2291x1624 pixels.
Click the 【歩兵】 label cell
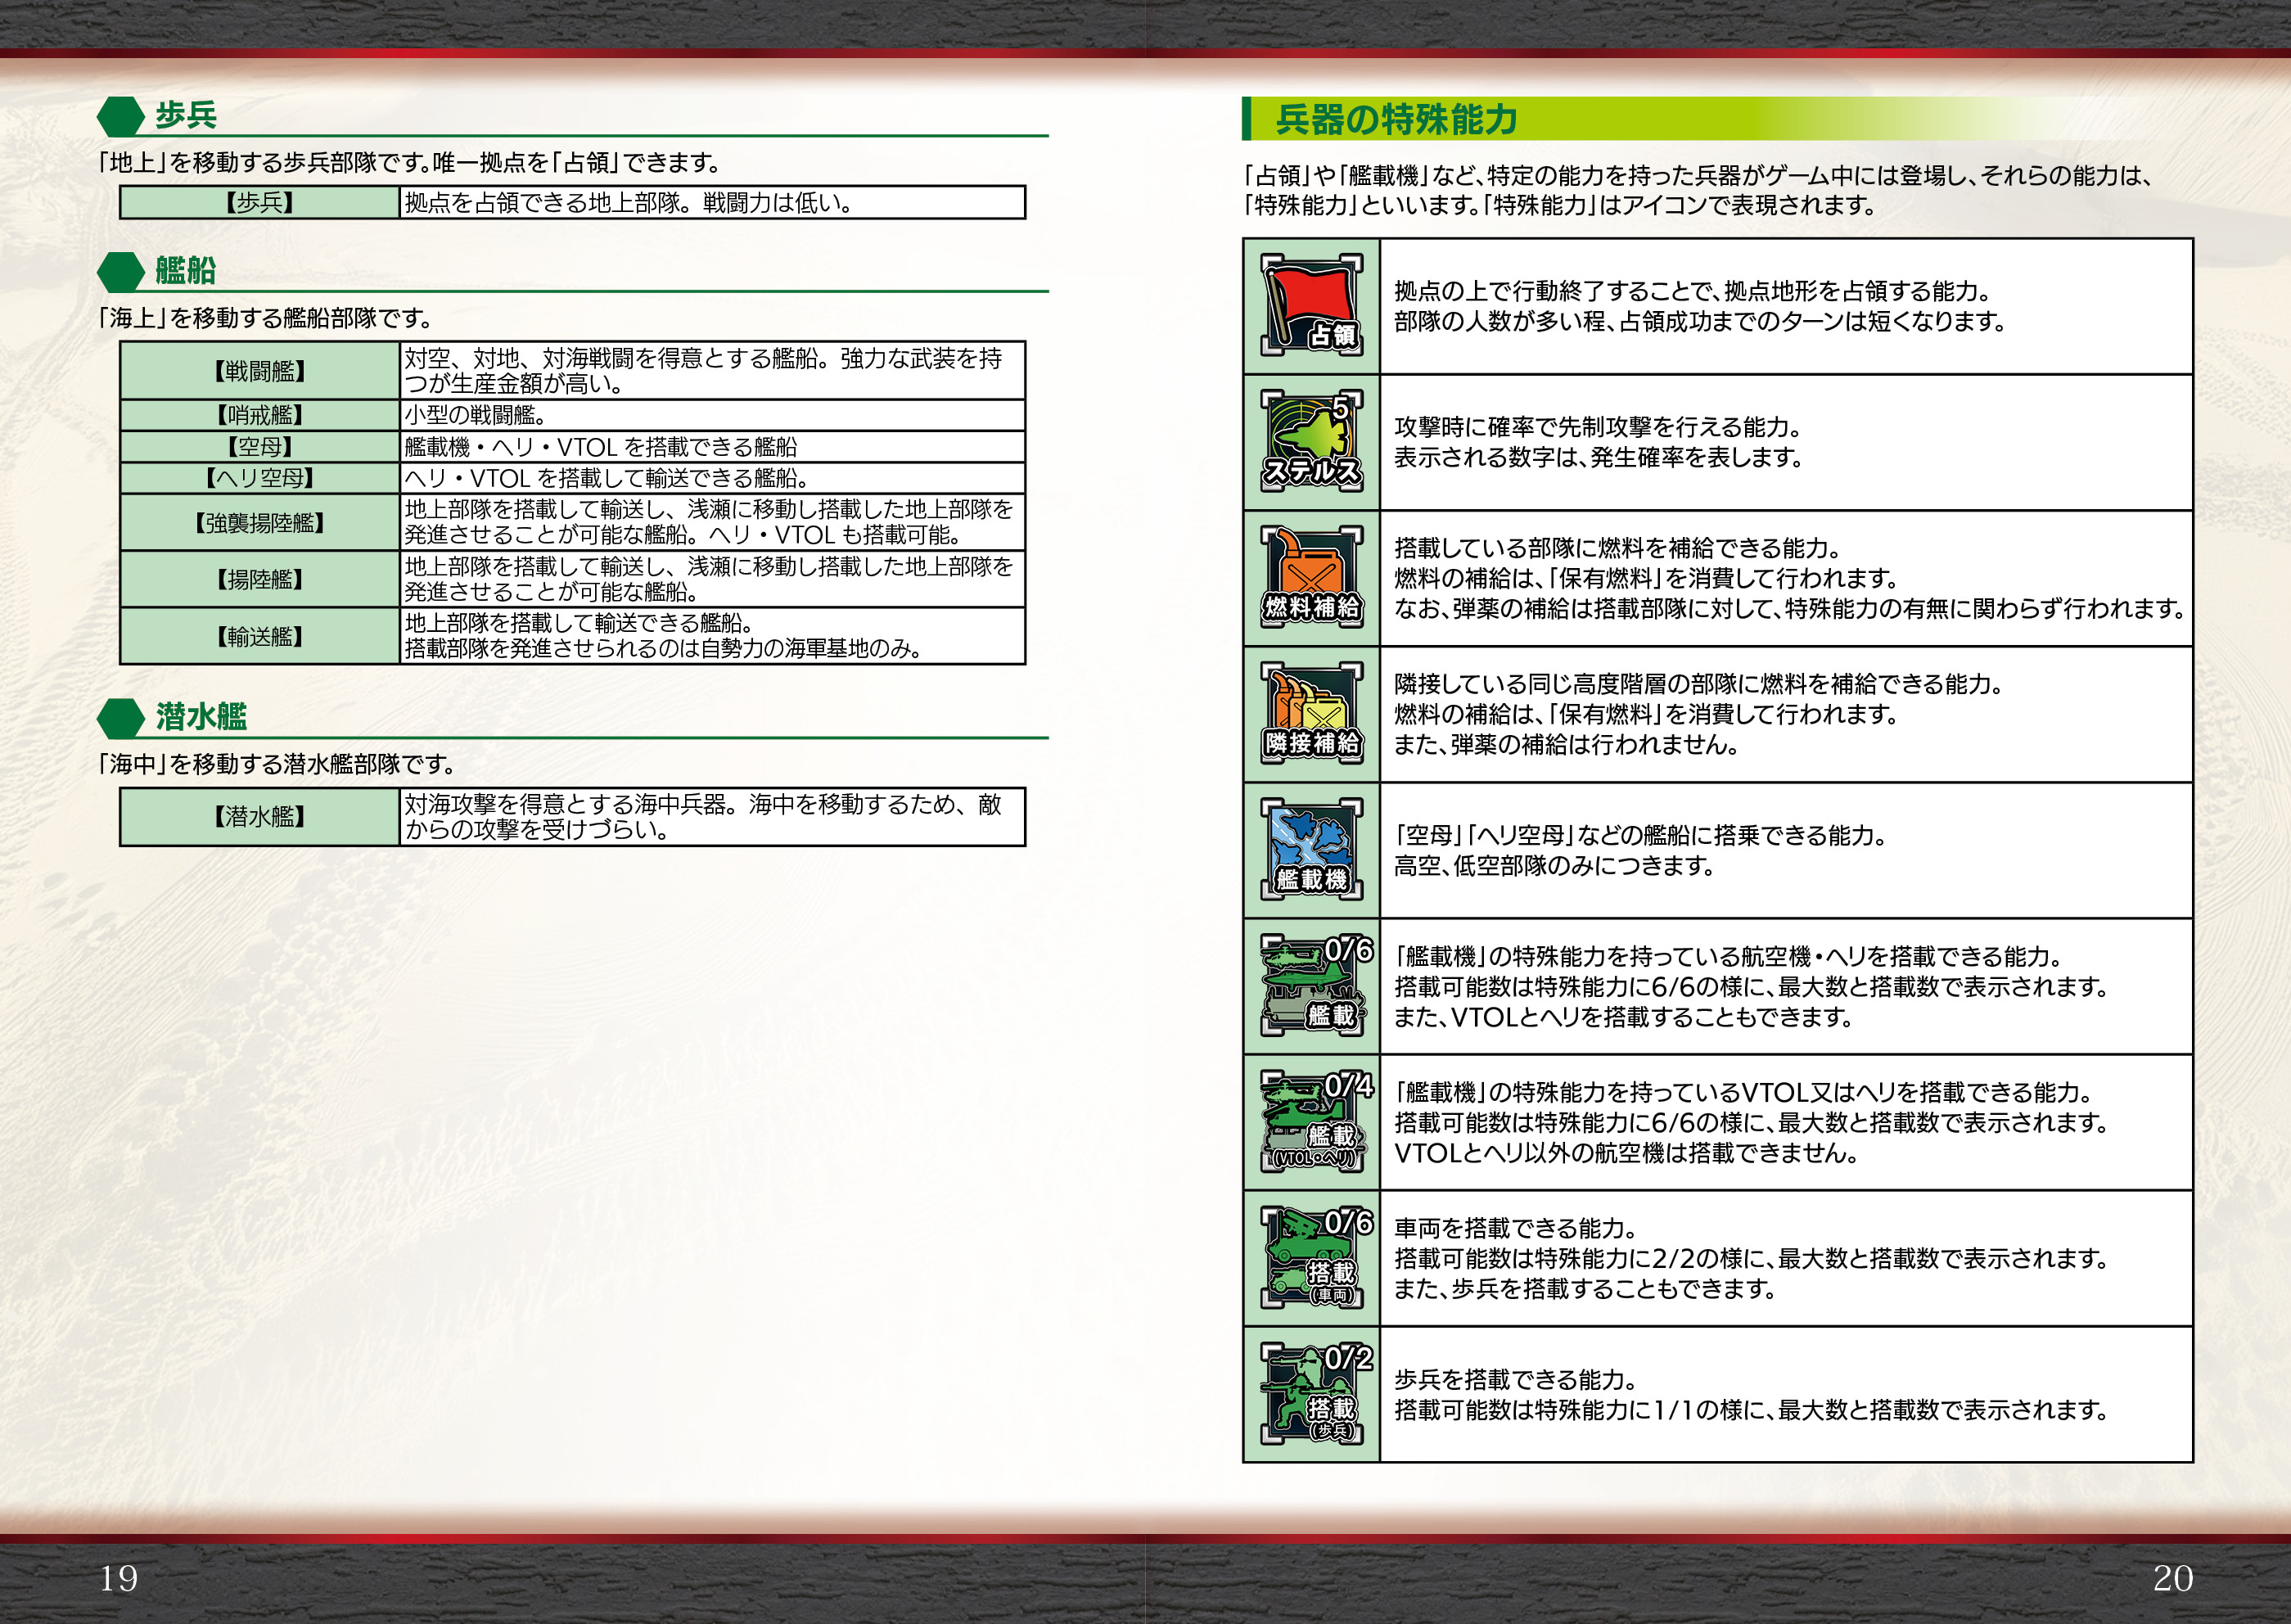(x=260, y=202)
